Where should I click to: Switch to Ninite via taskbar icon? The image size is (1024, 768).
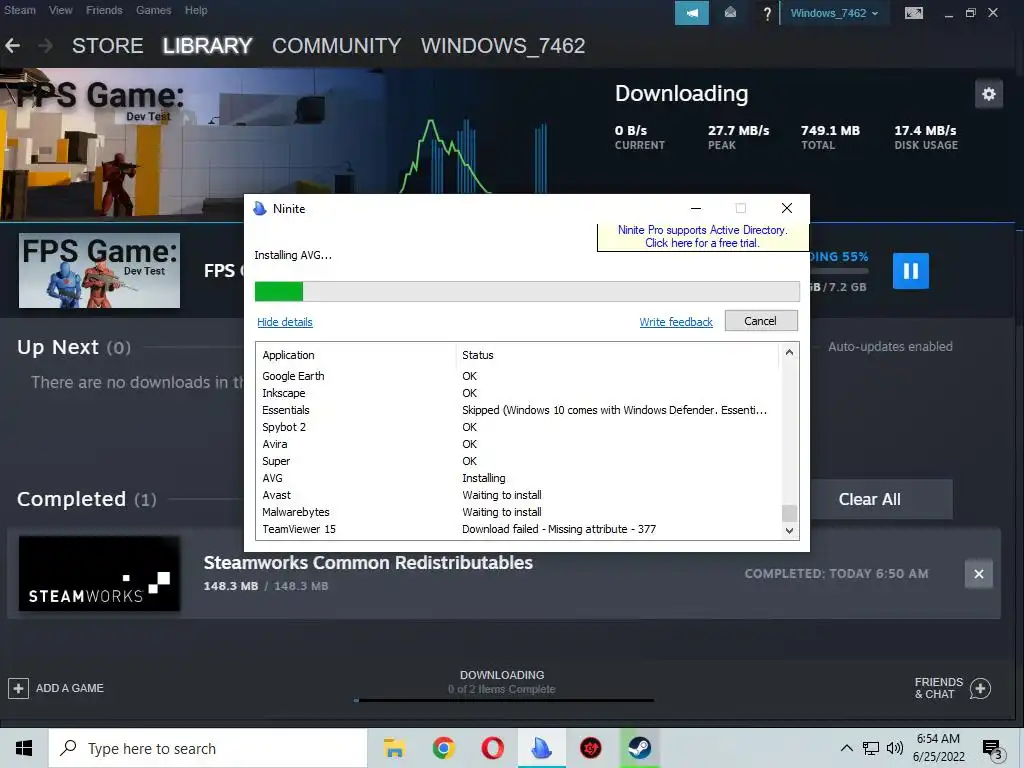pos(541,748)
